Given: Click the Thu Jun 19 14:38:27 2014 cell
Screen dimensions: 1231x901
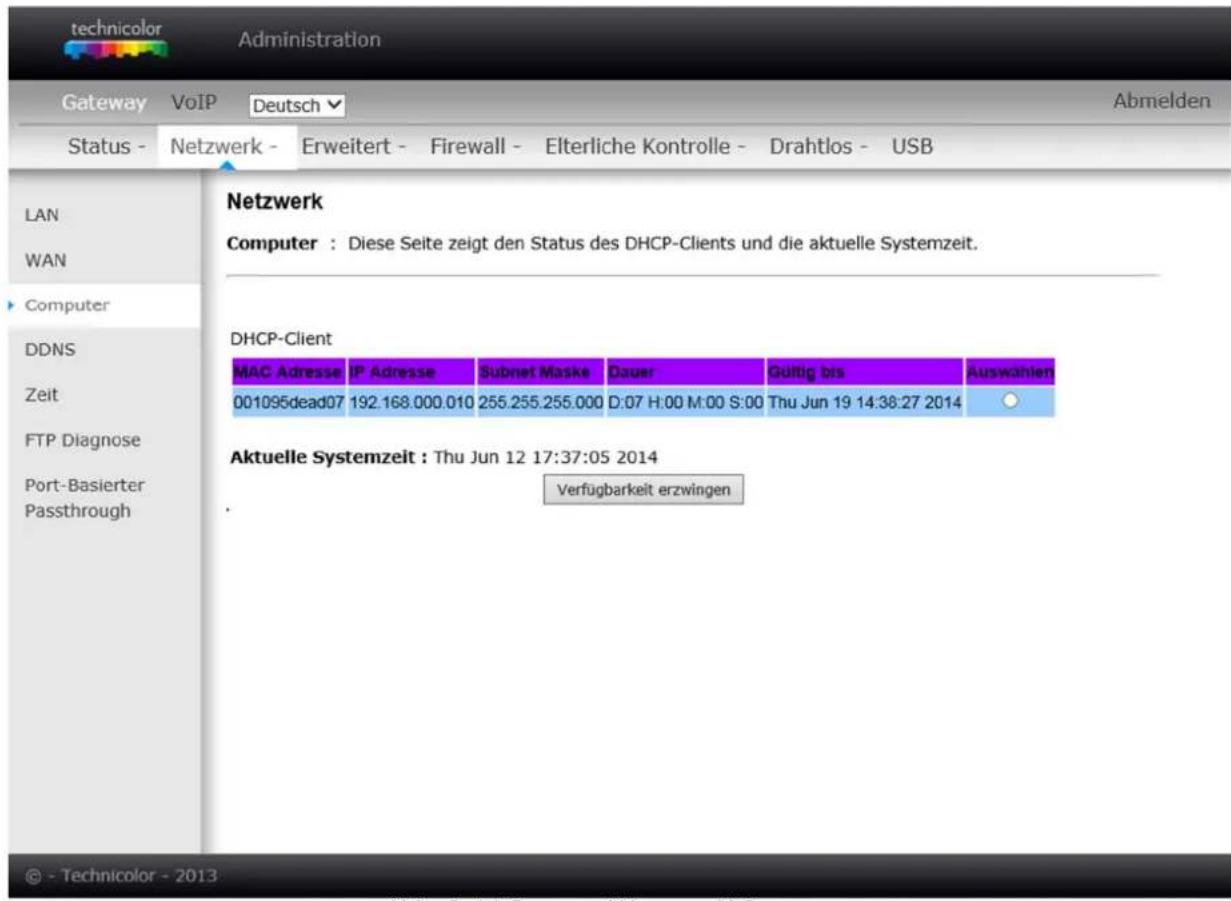Looking at the screenshot, I should click(866, 401).
